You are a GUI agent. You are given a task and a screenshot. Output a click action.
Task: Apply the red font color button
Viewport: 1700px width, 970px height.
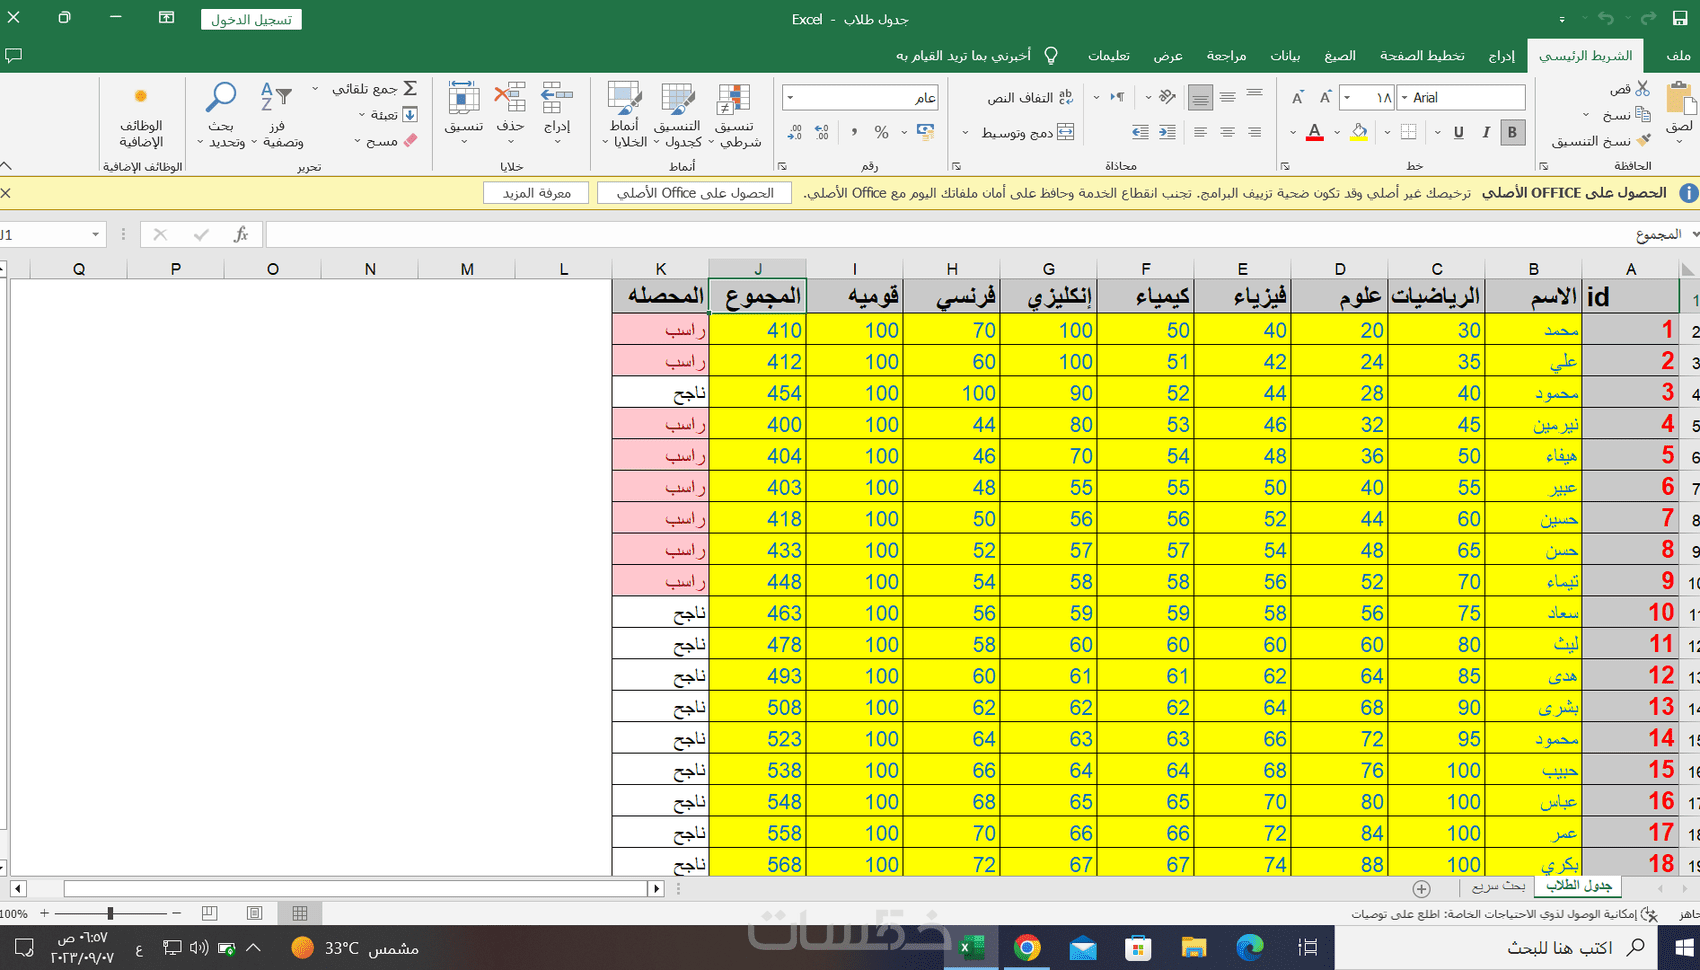click(x=1315, y=132)
